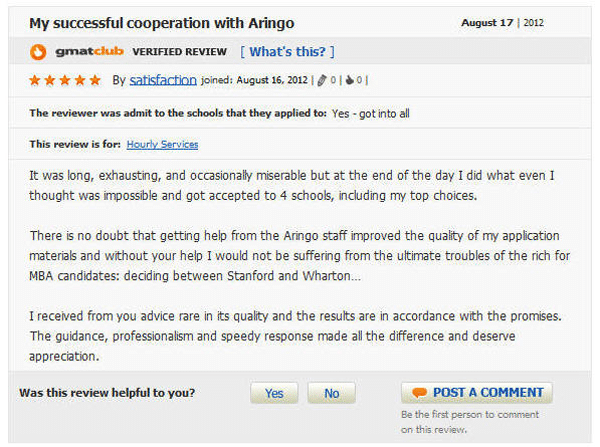Click the gmatclub flame logo icon
Screen dimensions: 600x447
(x=38, y=52)
